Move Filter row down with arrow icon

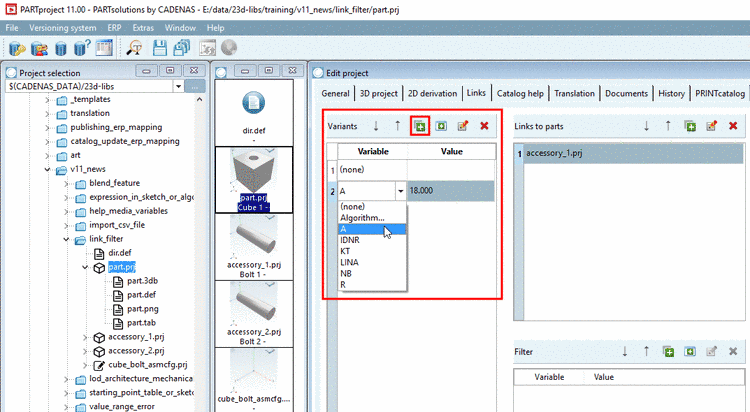[625, 351]
